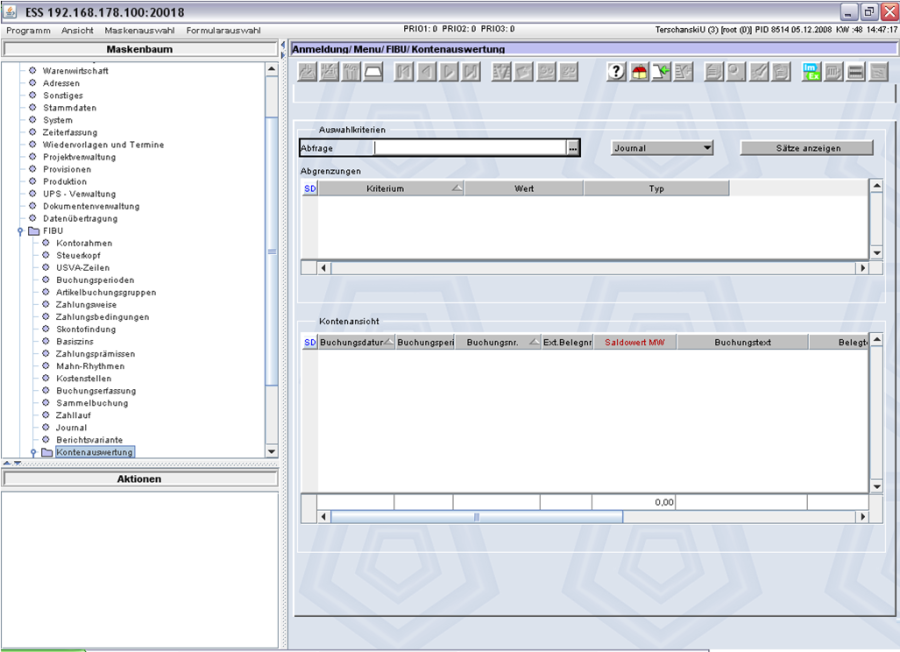Screen dimensions: 900x652
Task: Click the green arrow door icon
Action: coord(661,72)
